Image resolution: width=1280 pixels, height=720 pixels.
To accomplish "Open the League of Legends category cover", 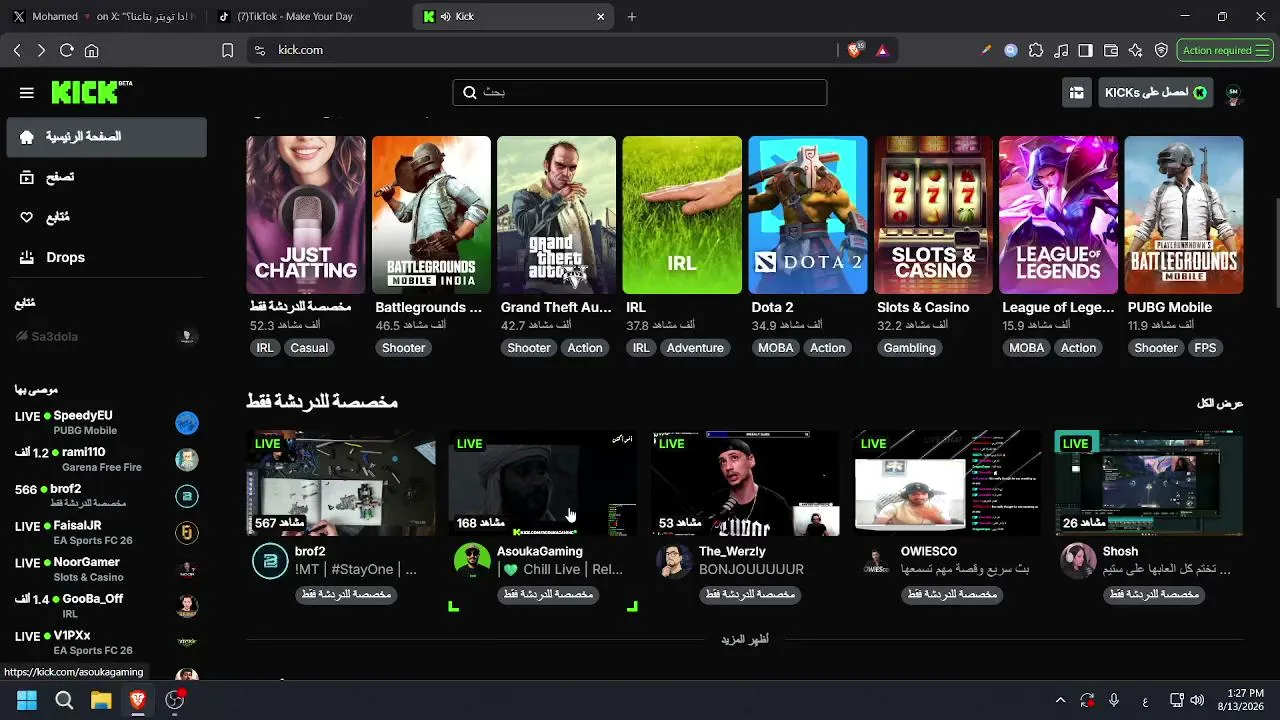I will coord(1059,215).
